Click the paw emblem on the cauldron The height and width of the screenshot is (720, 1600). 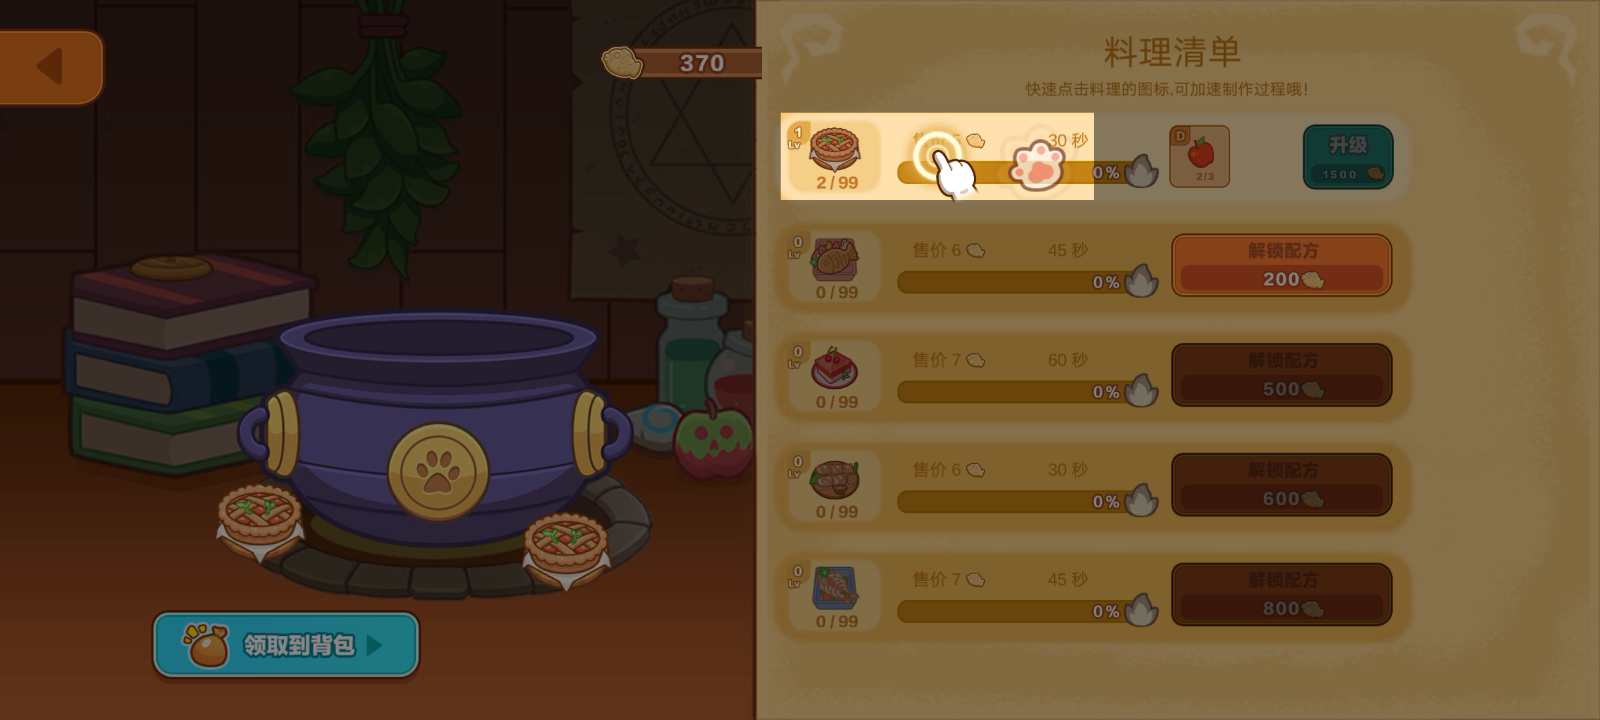pyautogui.click(x=438, y=471)
